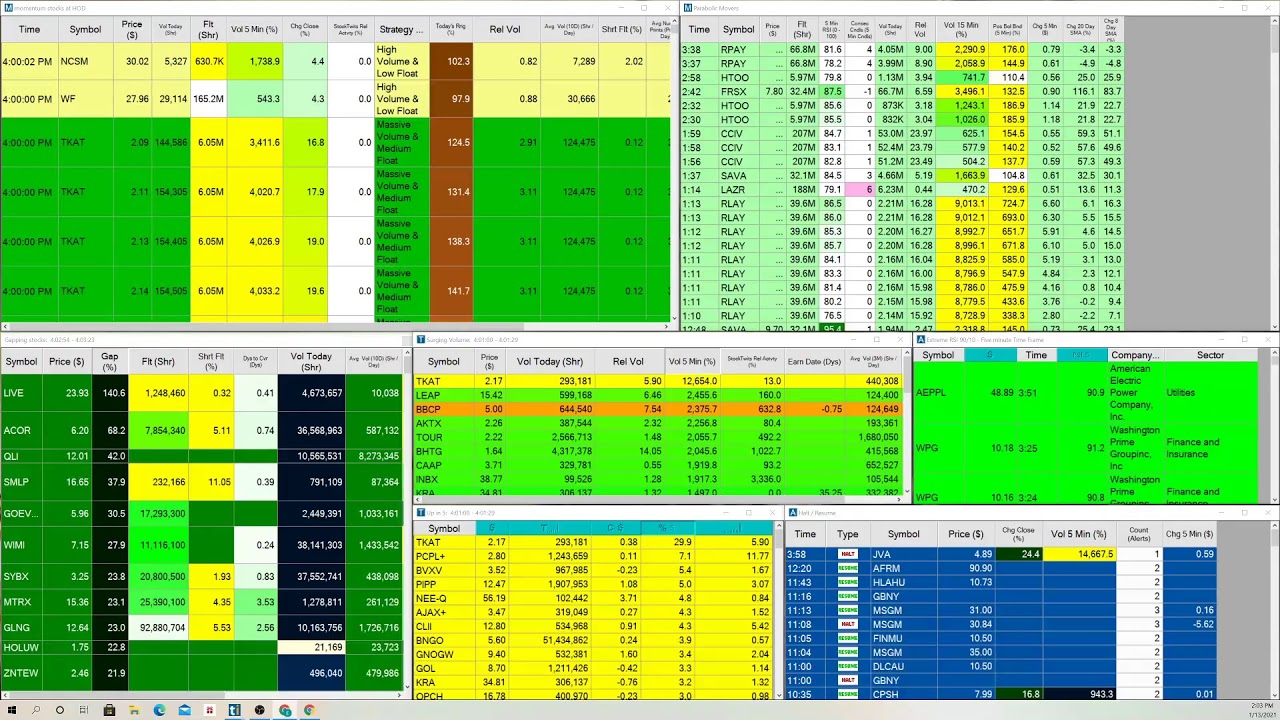
Task: Select AEPPL in the Extreme RSI window
Action: tap(931, 393)
